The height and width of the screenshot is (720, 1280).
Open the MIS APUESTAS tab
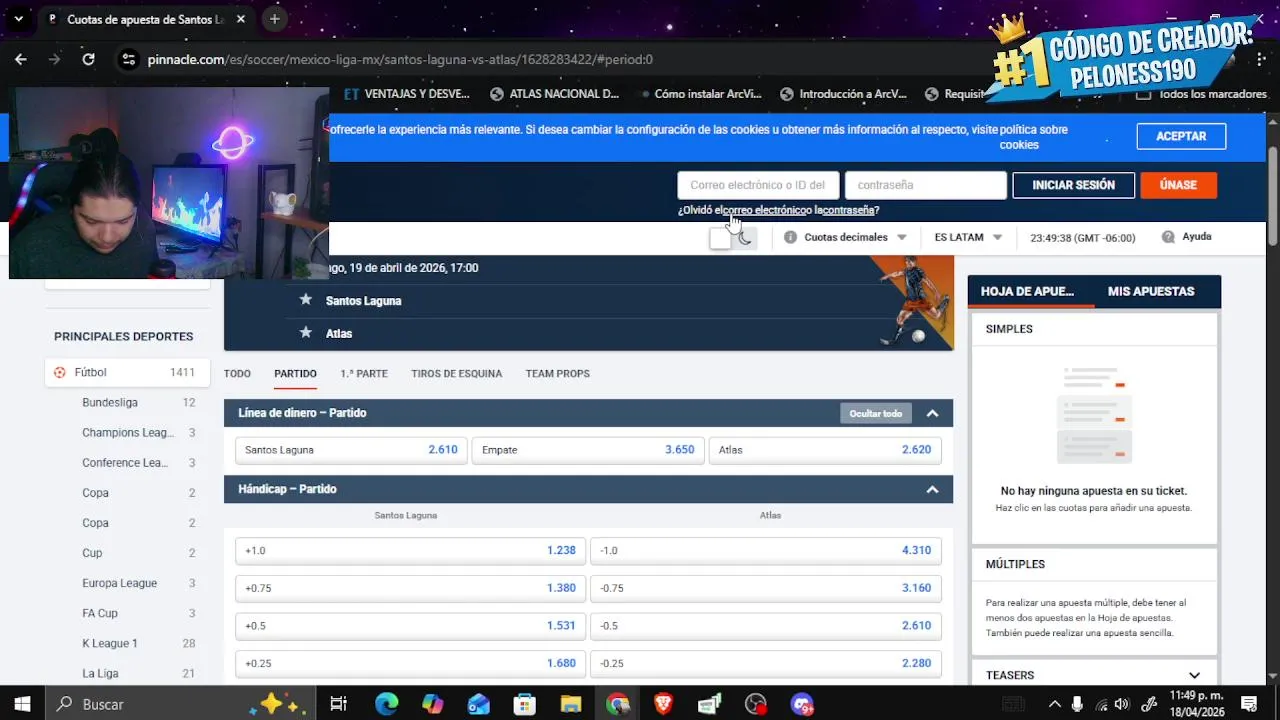pyautogui.click(x=1151, y=291)
